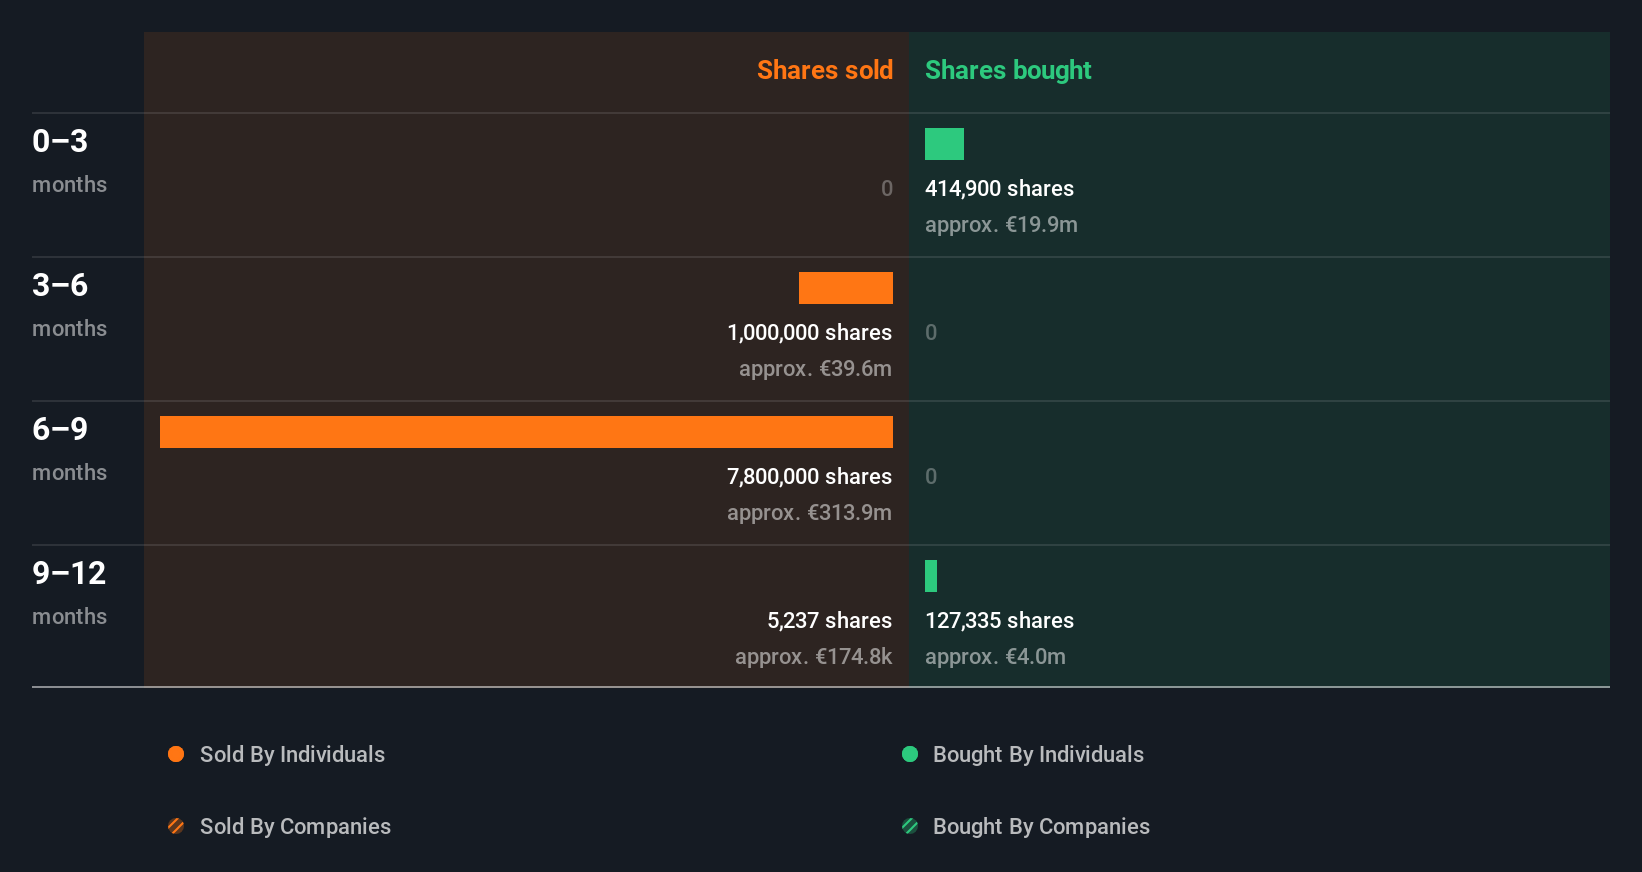Click the 1,000,000 shares value
1642x872 pixels.
coord(810,333)
